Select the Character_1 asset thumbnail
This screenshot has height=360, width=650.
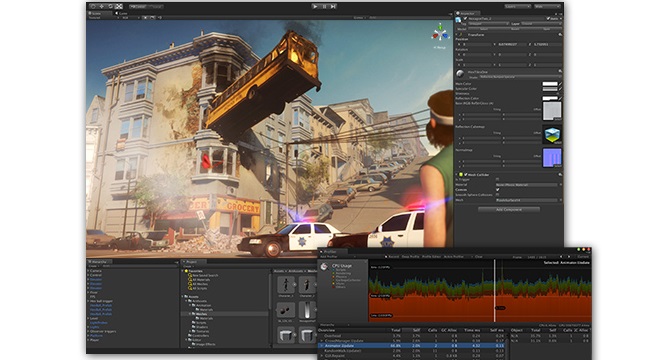[x=286, y=285]
